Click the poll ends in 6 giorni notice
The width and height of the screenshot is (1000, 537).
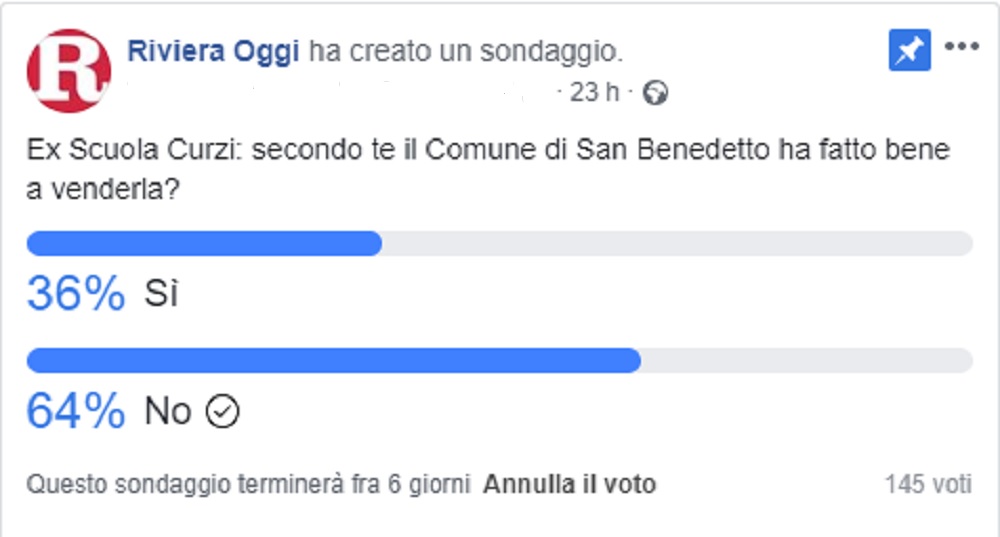(248, 484)
